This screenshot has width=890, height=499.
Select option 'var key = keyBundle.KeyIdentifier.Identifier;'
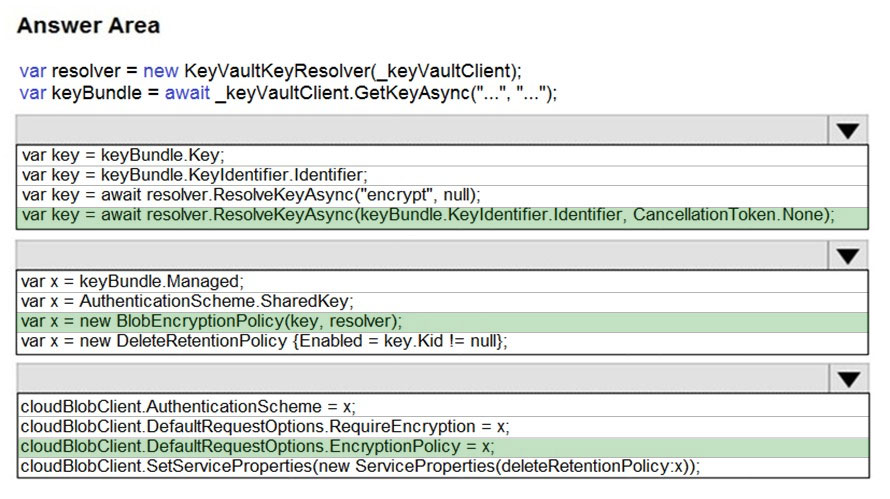pyautogui.click(x=442, y=175)
